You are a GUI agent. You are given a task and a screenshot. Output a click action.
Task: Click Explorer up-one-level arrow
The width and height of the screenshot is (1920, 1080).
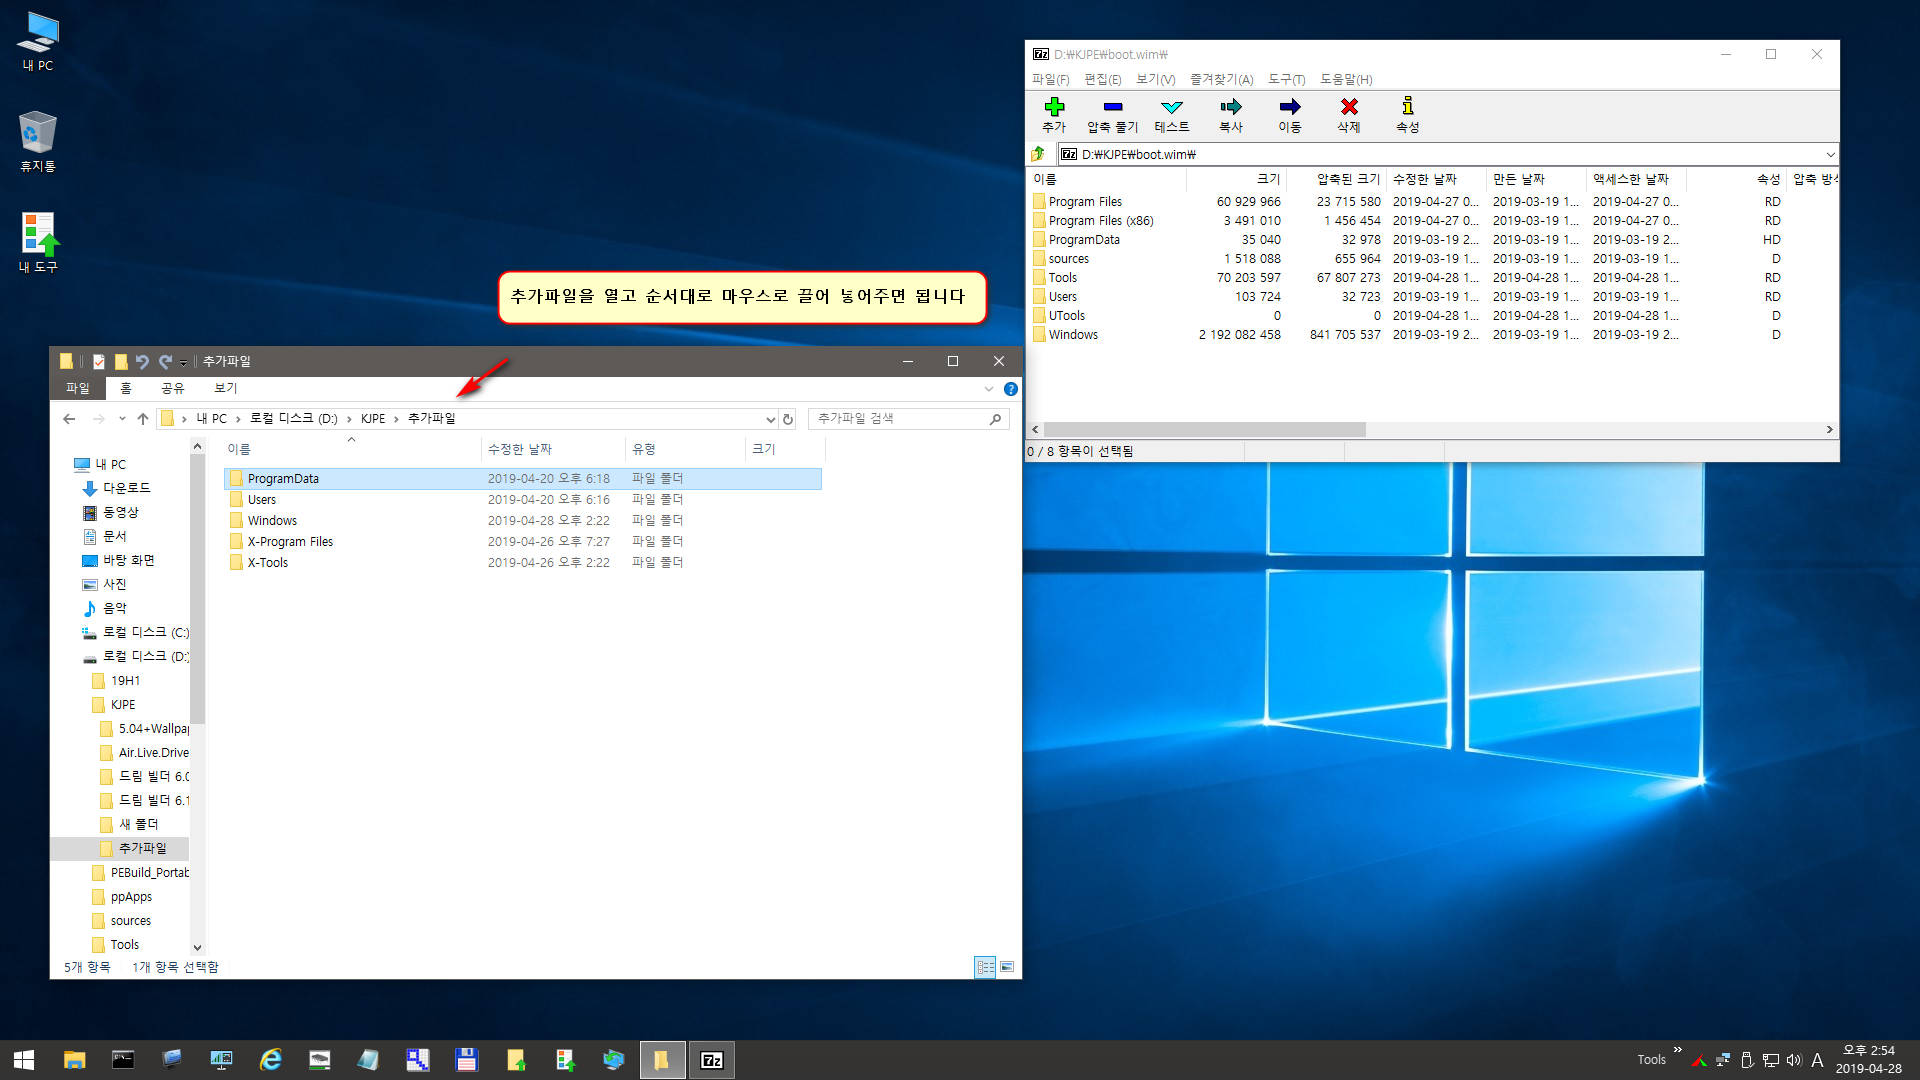[143, 419]
